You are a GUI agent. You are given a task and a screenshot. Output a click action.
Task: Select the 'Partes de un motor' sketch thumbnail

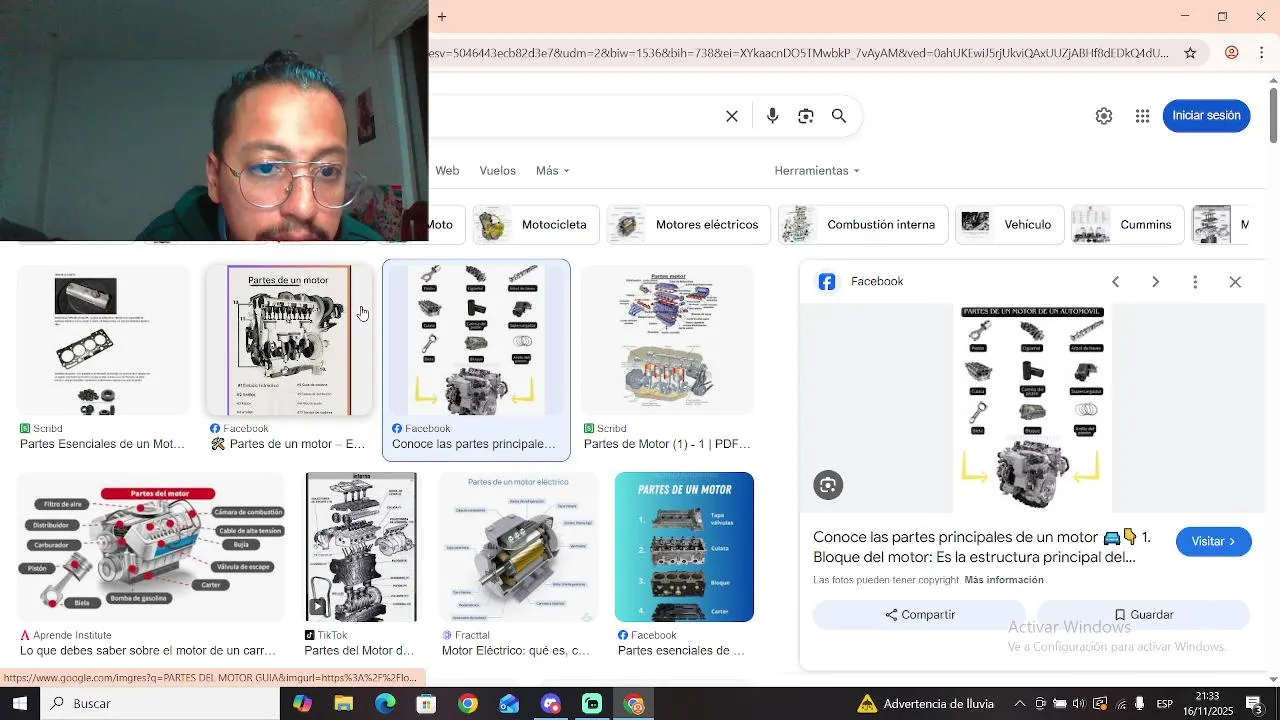pos(289,341)
